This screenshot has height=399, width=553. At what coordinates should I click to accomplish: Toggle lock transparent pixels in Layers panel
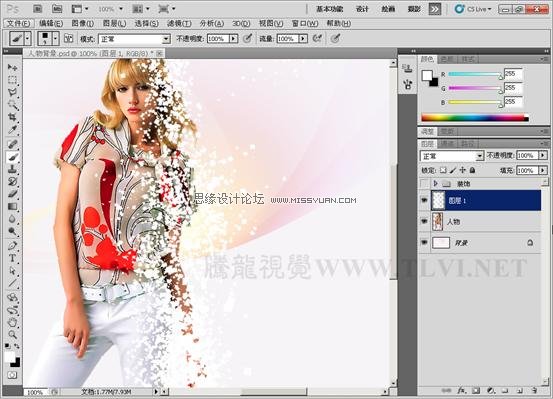coord(443,170)
